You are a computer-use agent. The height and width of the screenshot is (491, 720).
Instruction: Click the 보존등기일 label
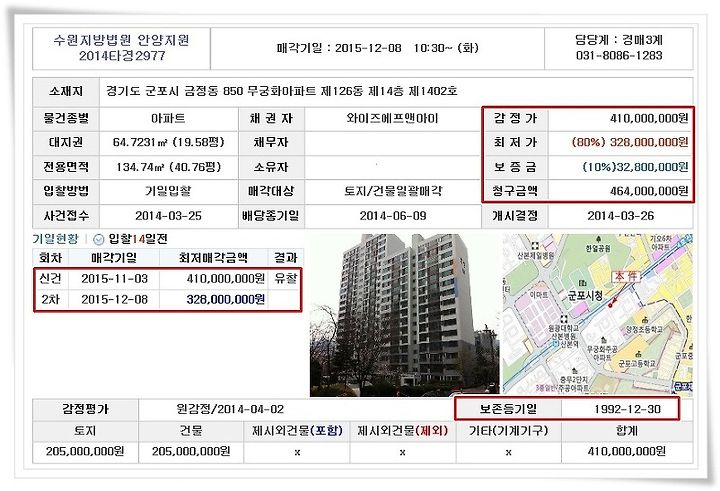[x=508, y=409]
